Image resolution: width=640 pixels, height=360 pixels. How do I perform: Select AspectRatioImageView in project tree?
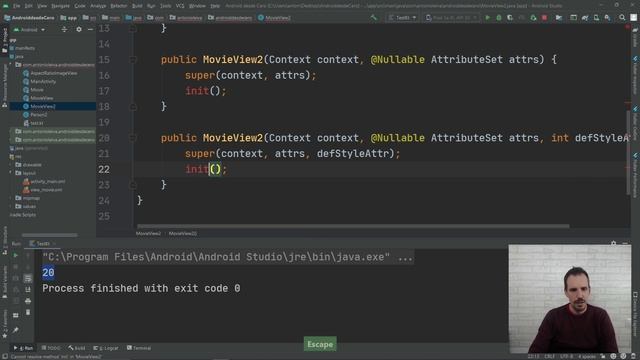[53, 73]
